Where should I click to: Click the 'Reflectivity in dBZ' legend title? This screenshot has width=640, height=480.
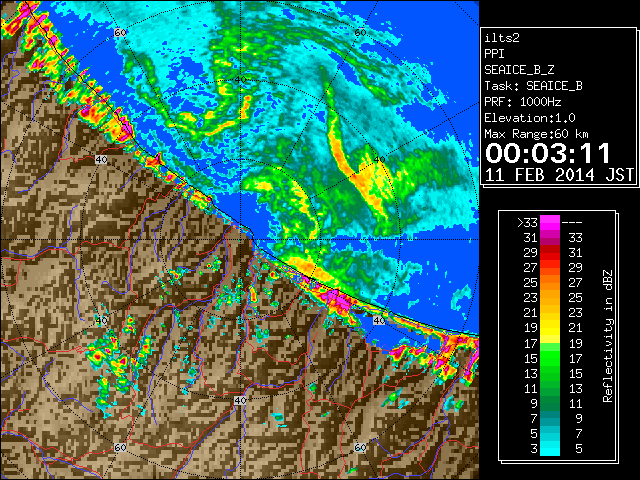(x=607, y=336)
